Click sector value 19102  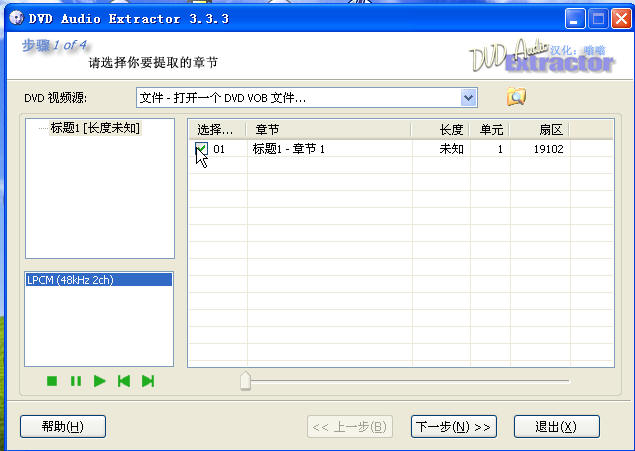(x=548, y=149)
